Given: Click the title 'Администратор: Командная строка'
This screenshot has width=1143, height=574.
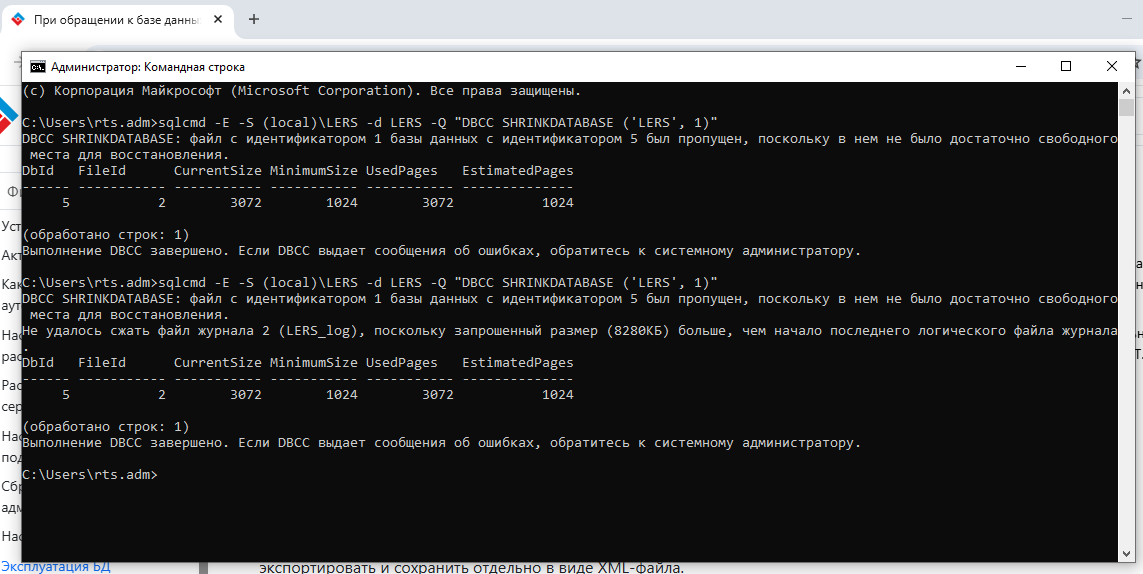Looking at the screenshot, I should (x=148, y=67).
